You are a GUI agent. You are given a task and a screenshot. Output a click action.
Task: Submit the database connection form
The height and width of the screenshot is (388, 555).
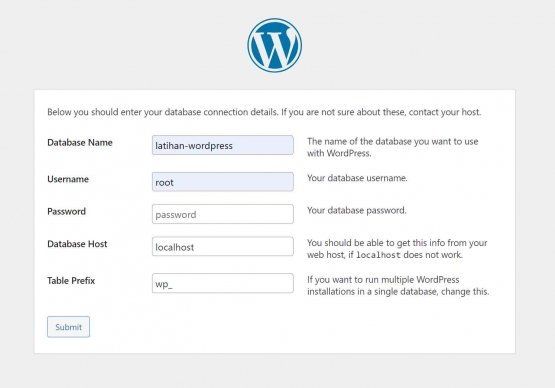tap(68, 327)
